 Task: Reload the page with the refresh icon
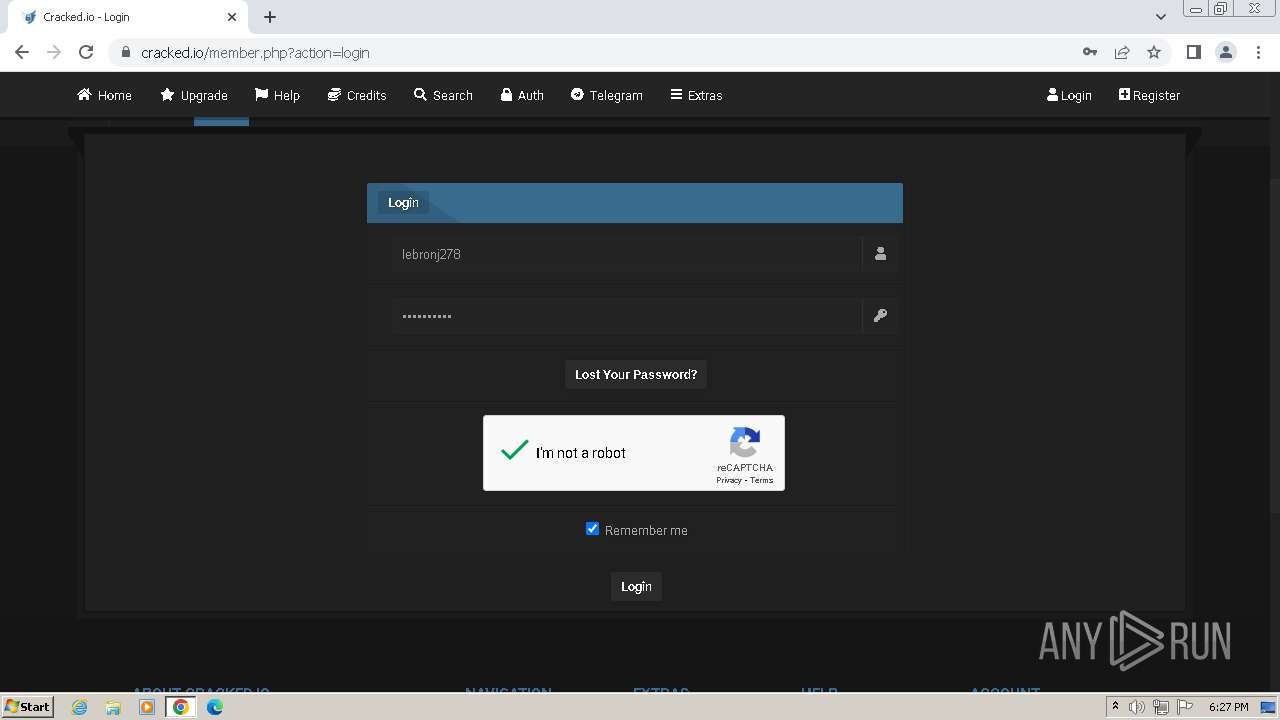86,52
